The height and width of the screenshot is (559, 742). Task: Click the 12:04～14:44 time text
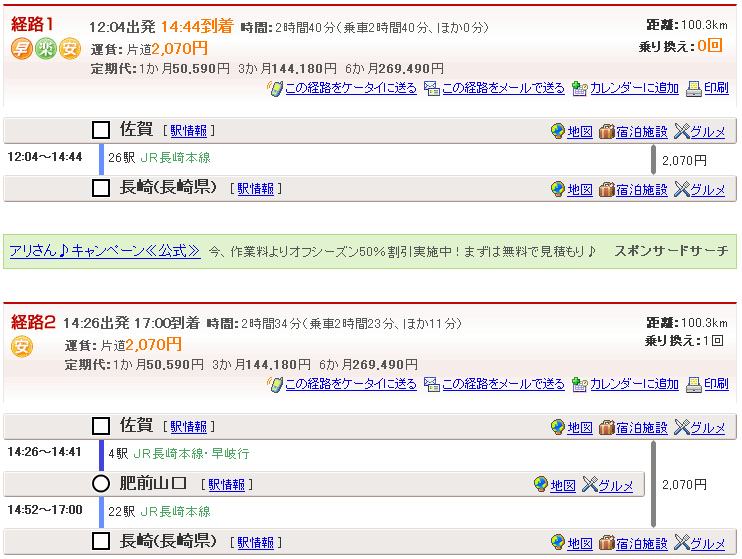click(45, 157)
